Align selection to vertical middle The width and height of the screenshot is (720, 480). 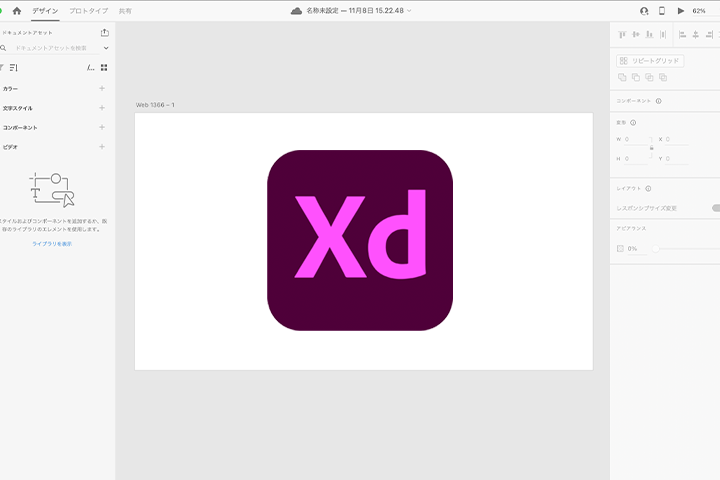[x=636, y=34]
